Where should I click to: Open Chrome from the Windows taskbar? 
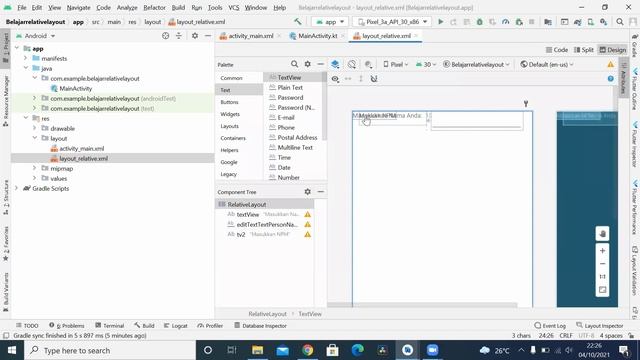[x=307, y=350]
